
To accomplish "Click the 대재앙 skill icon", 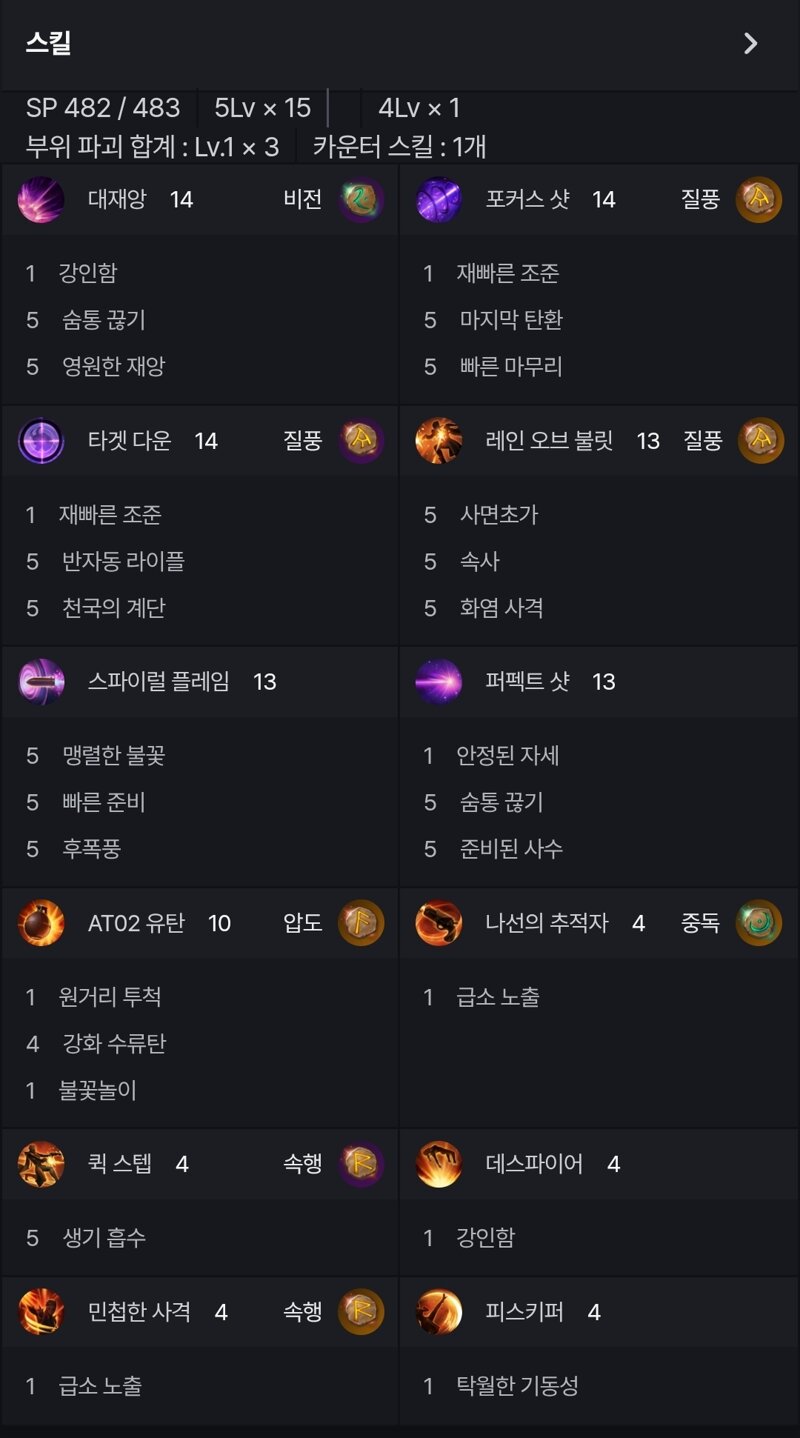I will 41,199.
